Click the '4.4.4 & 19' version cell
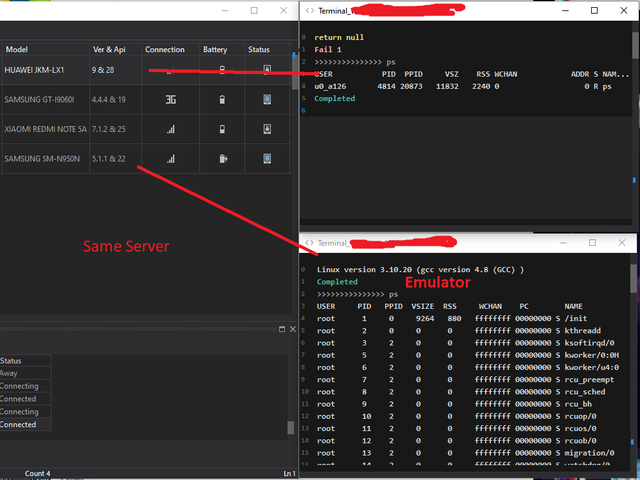The height and width of the screenshot is (480, 640). 109,100
